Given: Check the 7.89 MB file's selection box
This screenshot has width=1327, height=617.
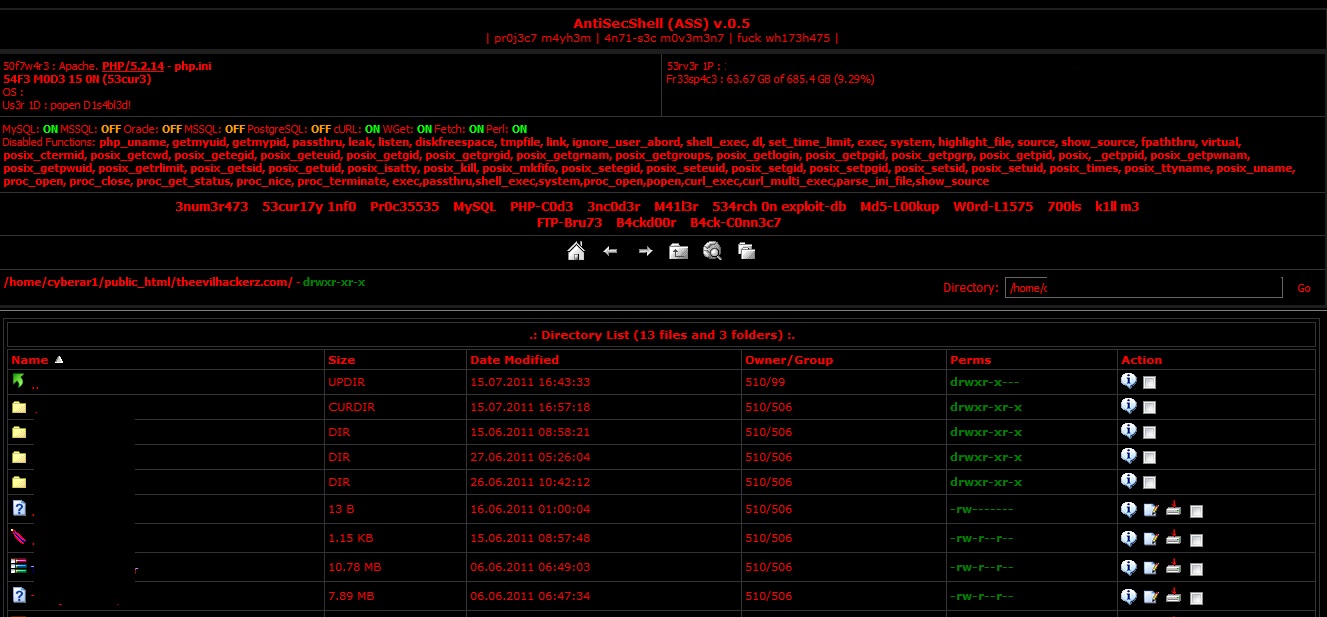Looking at the screenshot, I should pos(1196,596).
